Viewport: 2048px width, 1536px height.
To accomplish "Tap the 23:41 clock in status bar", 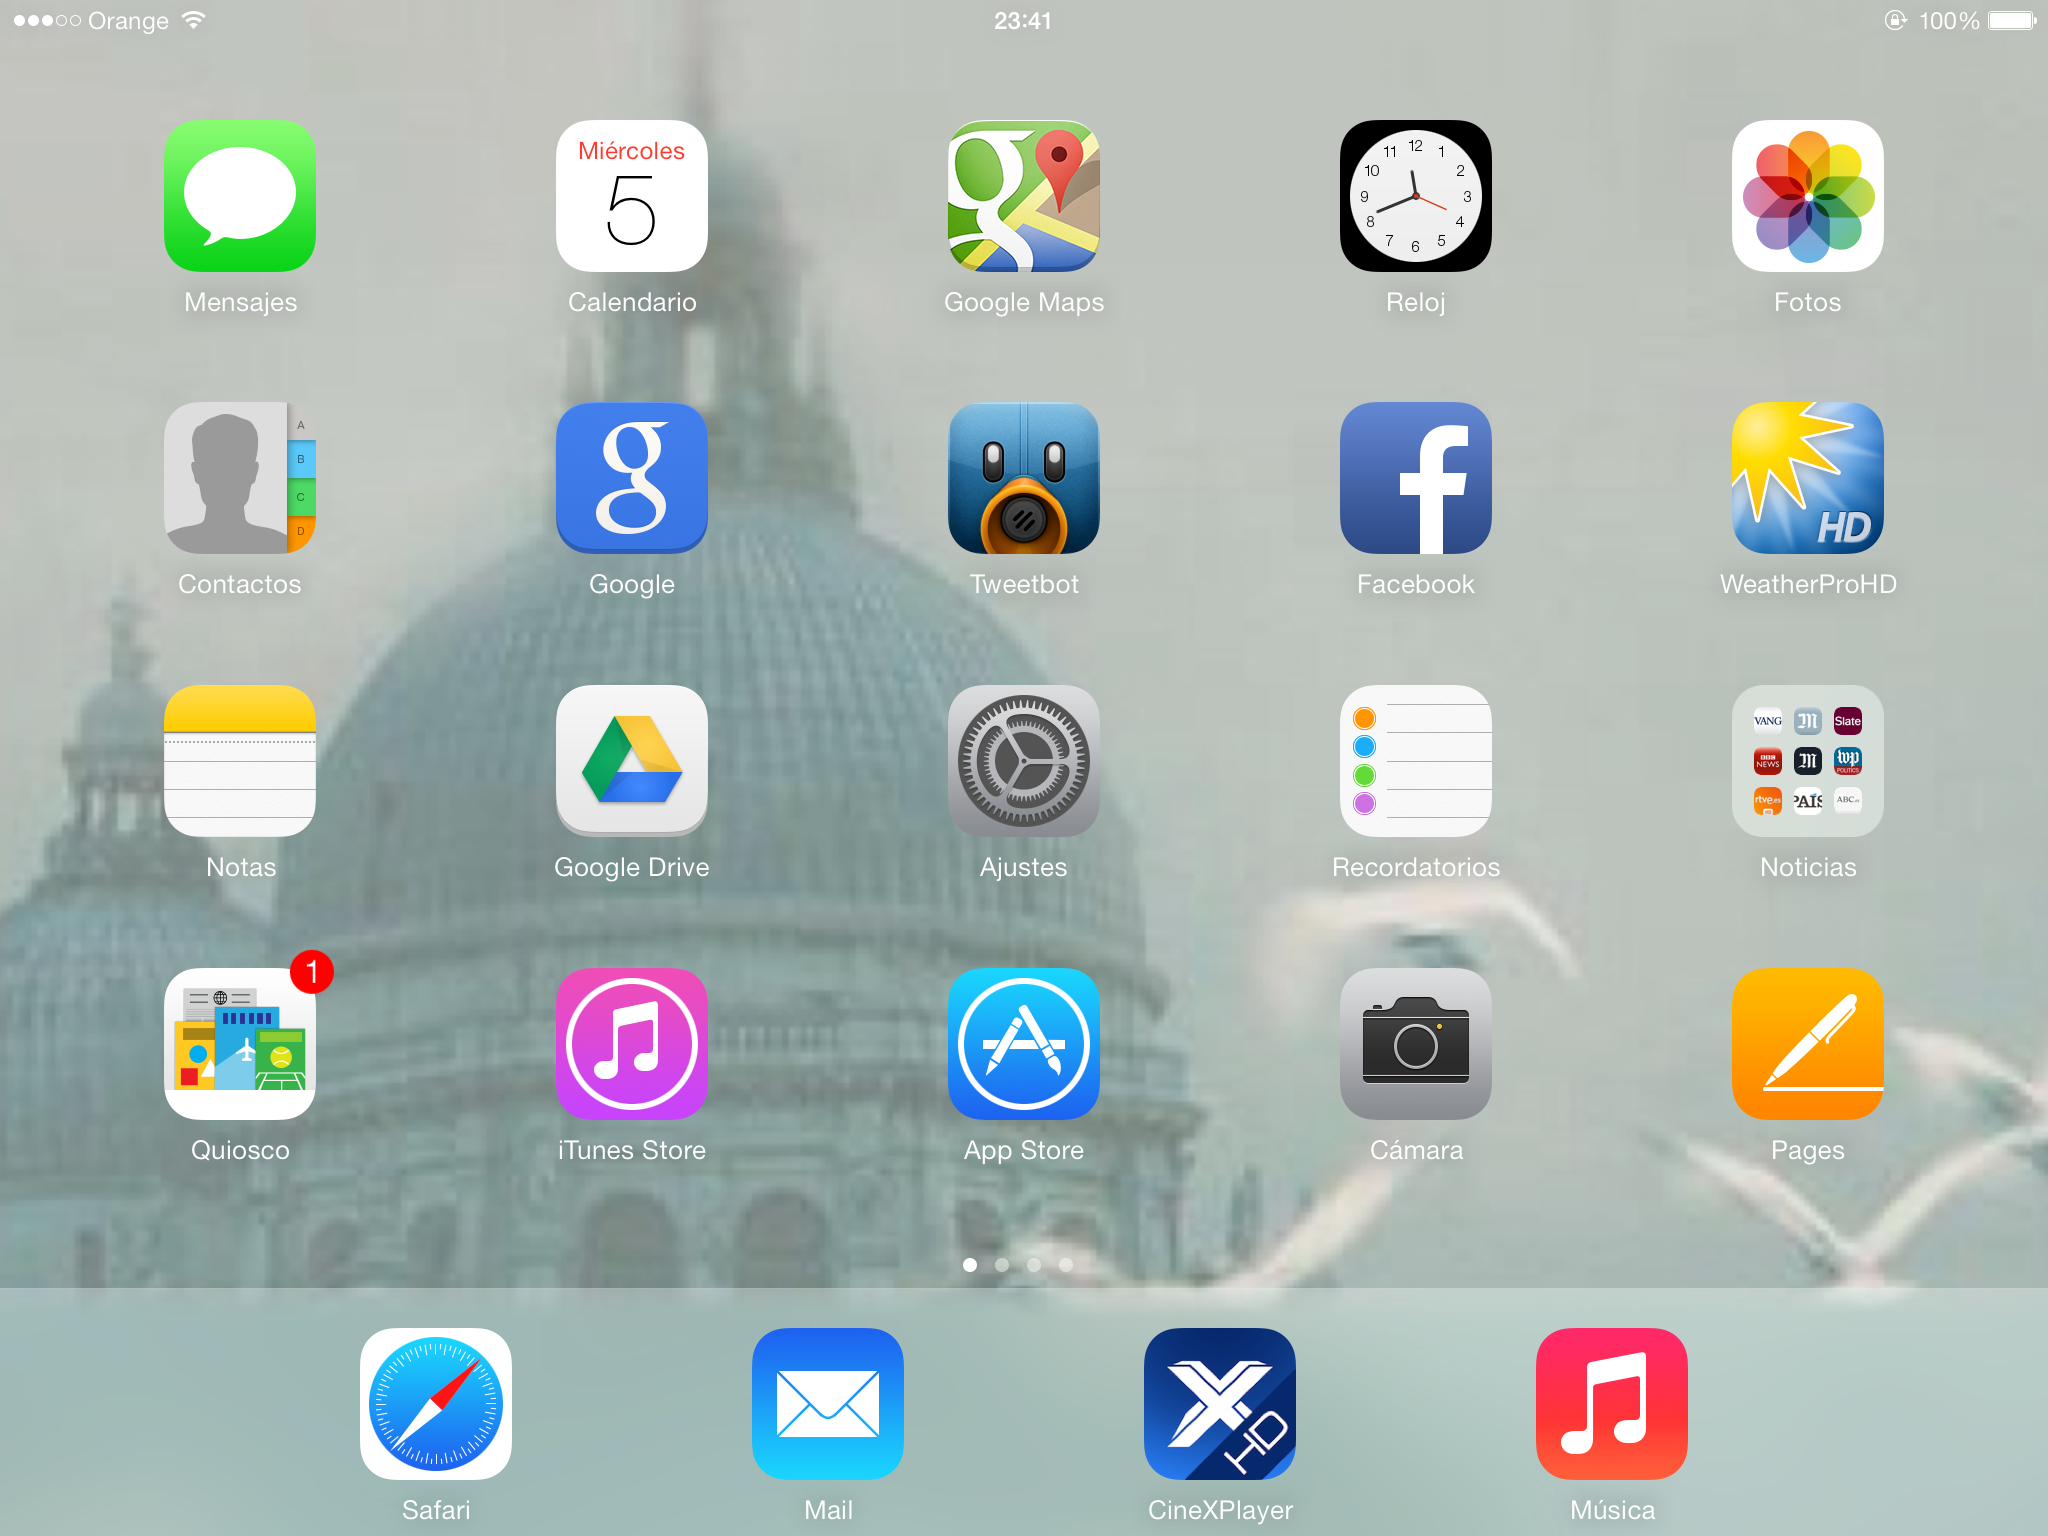I will pyautogui.click(x=1023, y=21).
